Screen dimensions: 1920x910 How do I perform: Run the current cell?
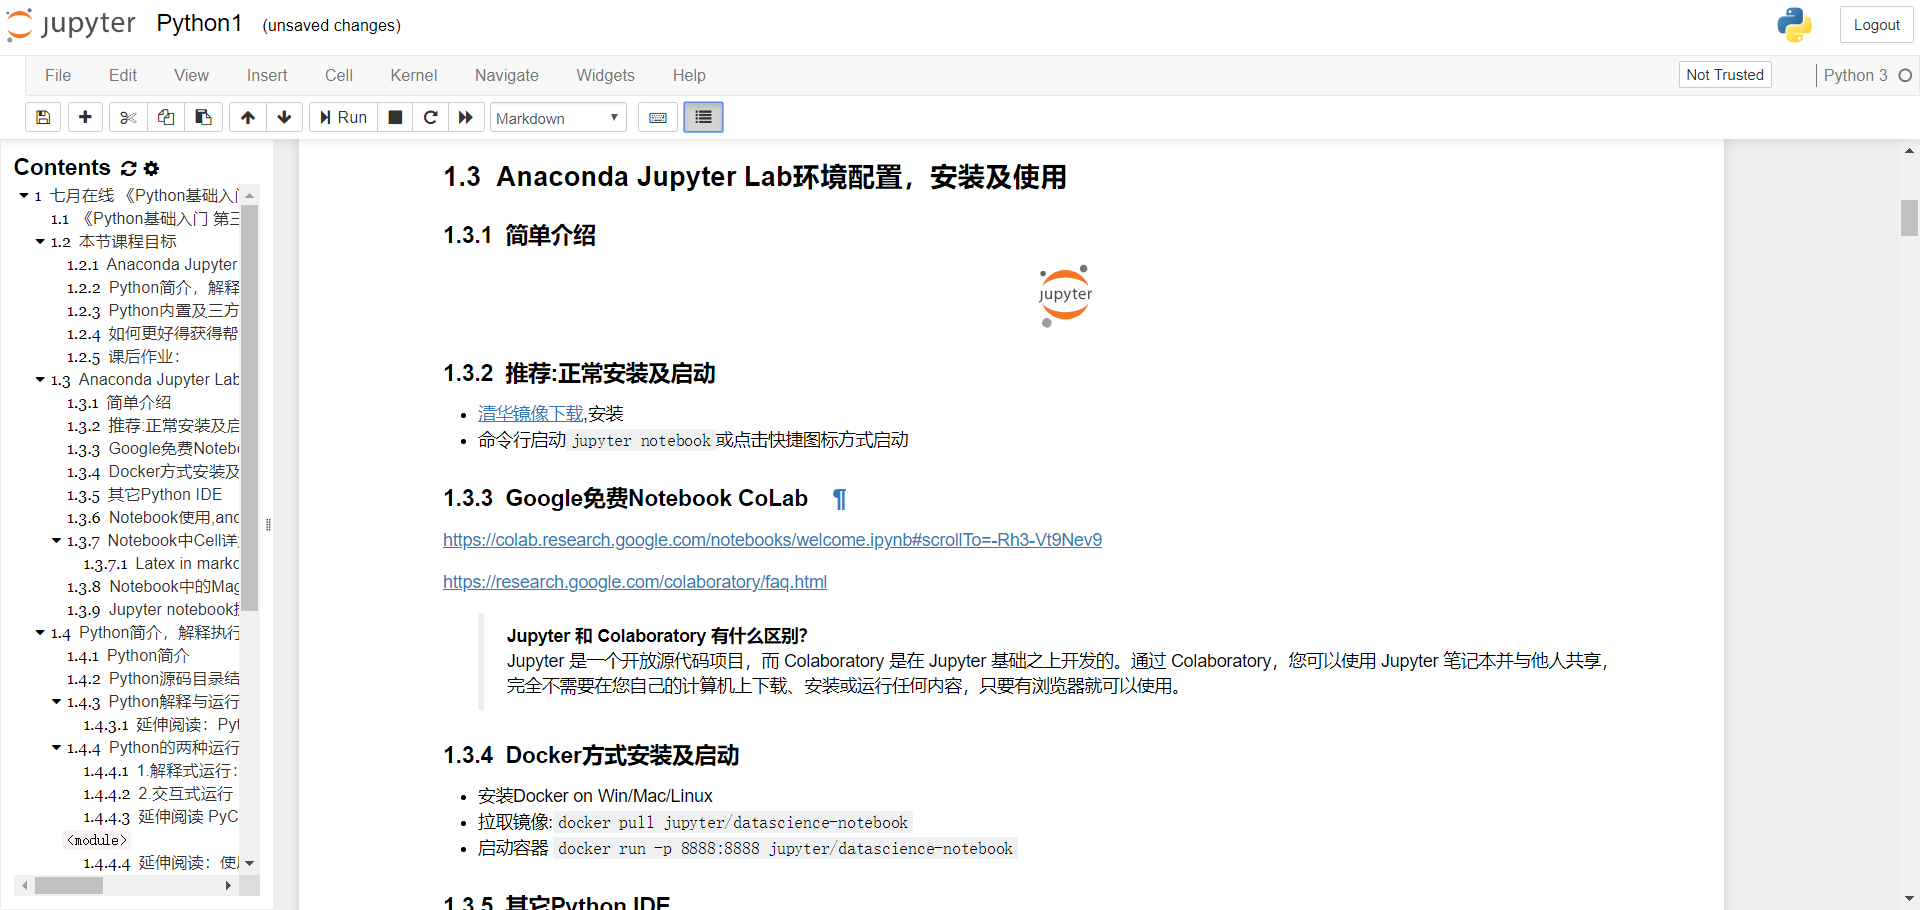343,118
